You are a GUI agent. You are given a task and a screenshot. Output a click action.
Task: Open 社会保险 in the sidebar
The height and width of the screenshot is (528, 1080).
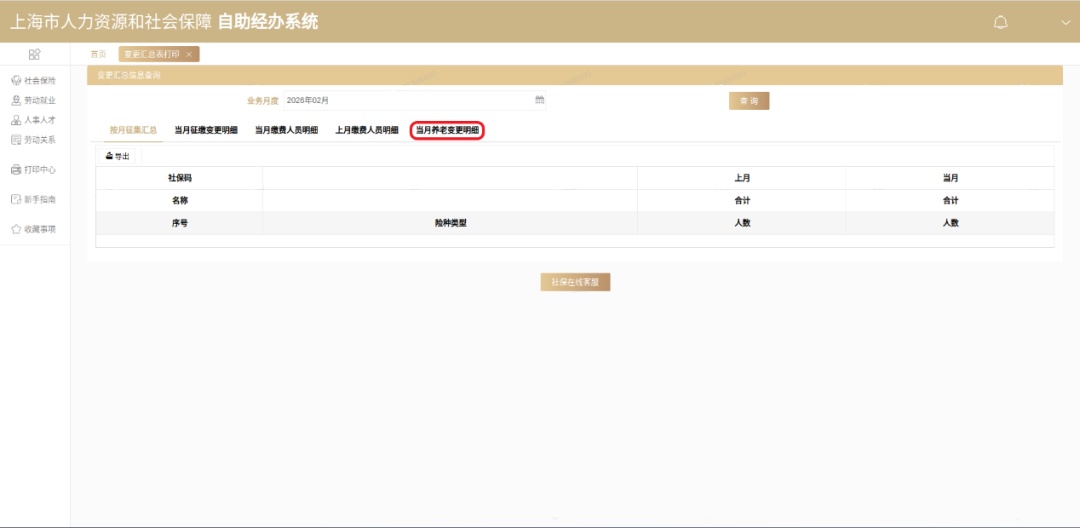click(x=34, y=80)
